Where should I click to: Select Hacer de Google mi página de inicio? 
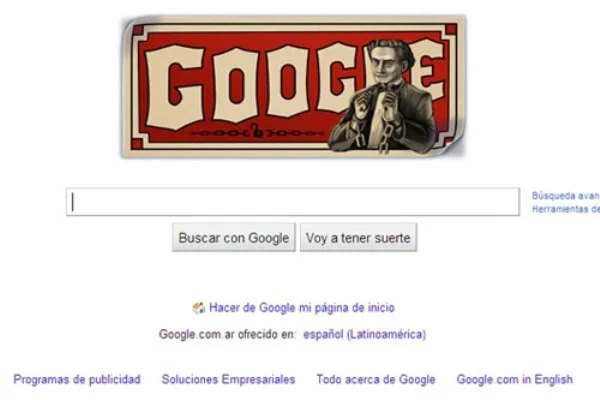click(302, 308)
